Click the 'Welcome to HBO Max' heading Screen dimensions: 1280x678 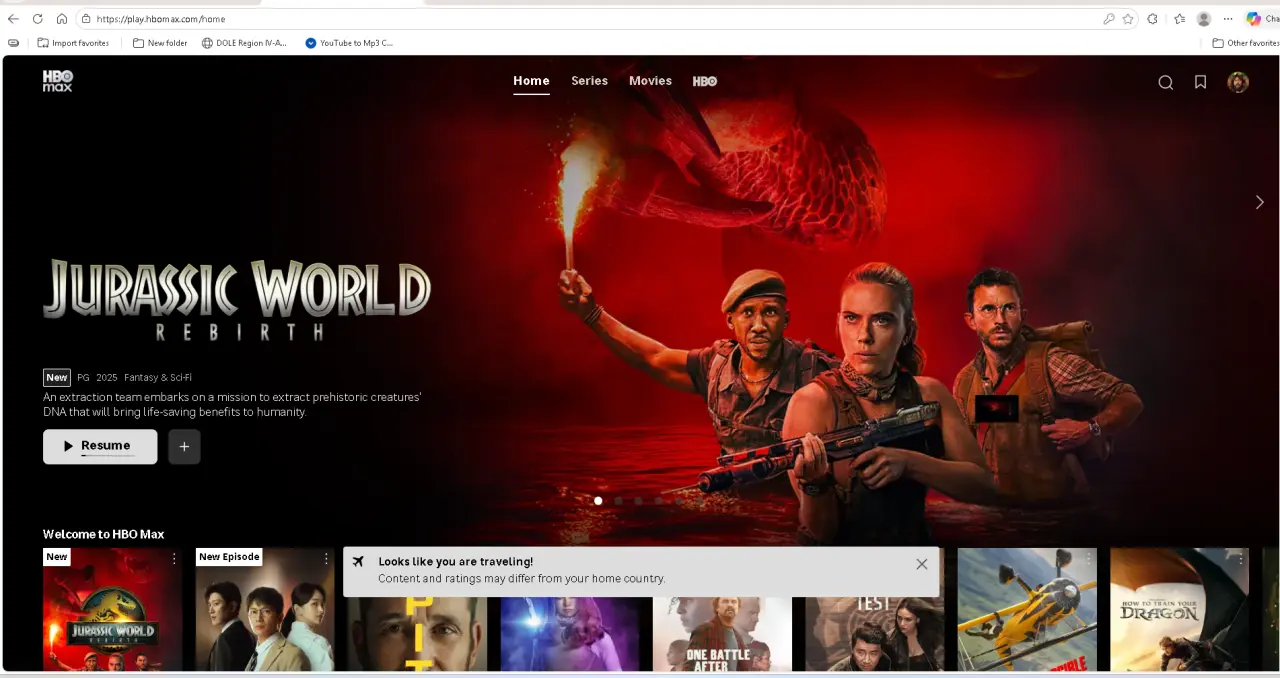point(103,534)
